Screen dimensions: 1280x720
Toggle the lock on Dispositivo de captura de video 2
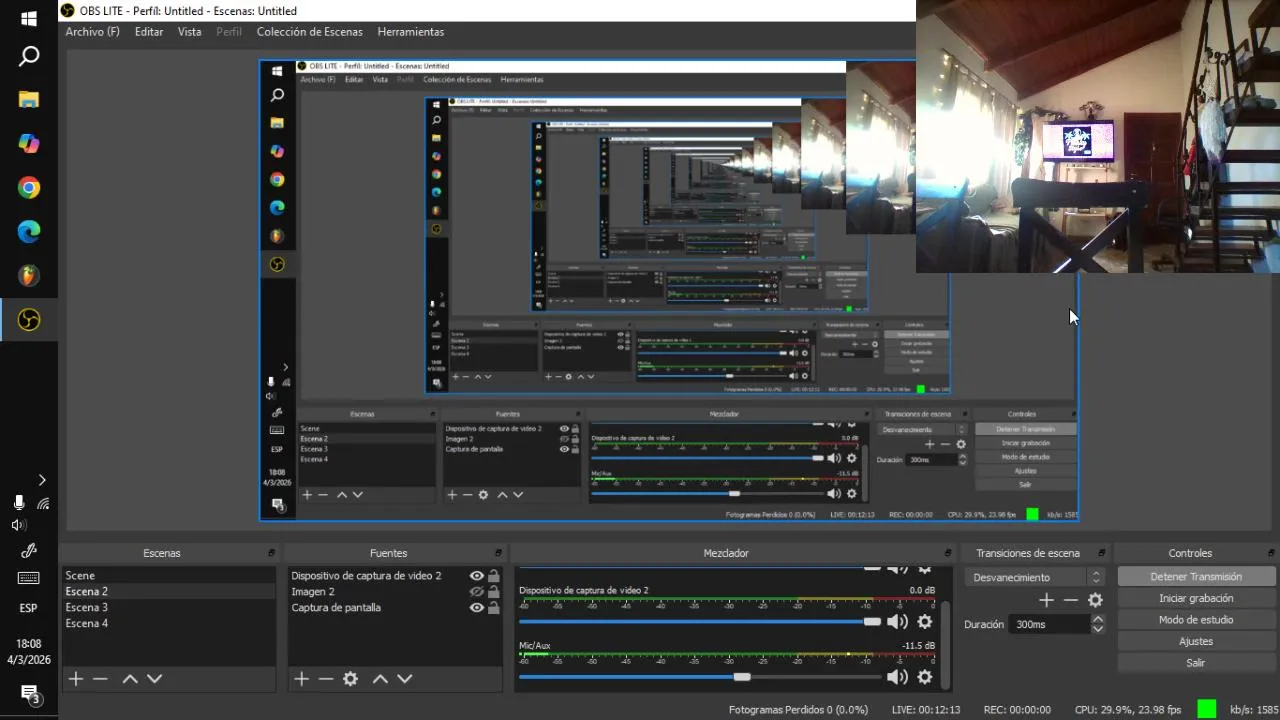pos(494,576)
